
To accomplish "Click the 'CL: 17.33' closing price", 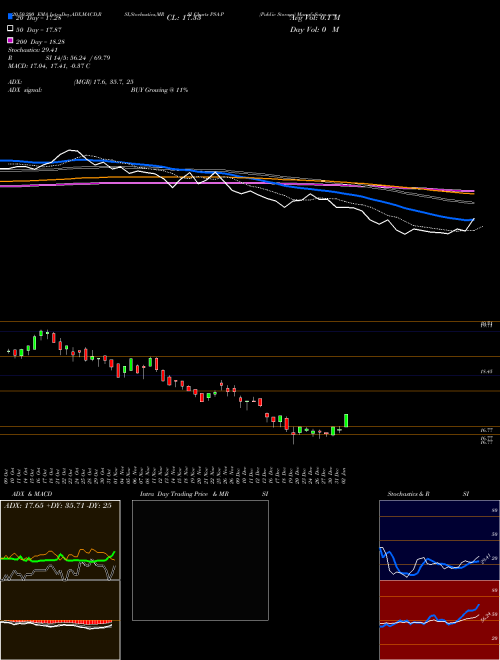I will coord(184,18).
